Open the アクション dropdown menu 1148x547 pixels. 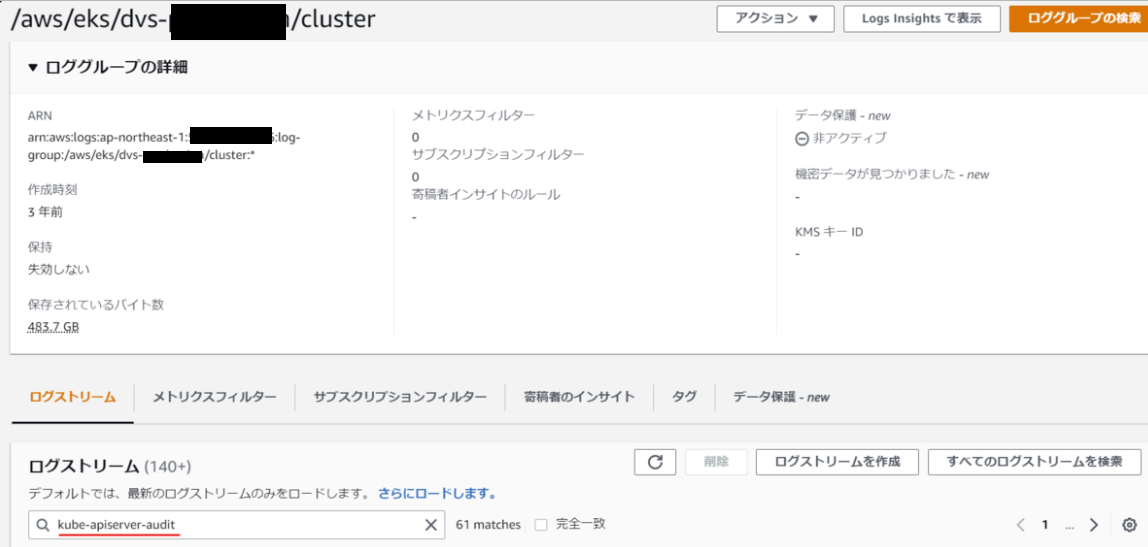775,19
